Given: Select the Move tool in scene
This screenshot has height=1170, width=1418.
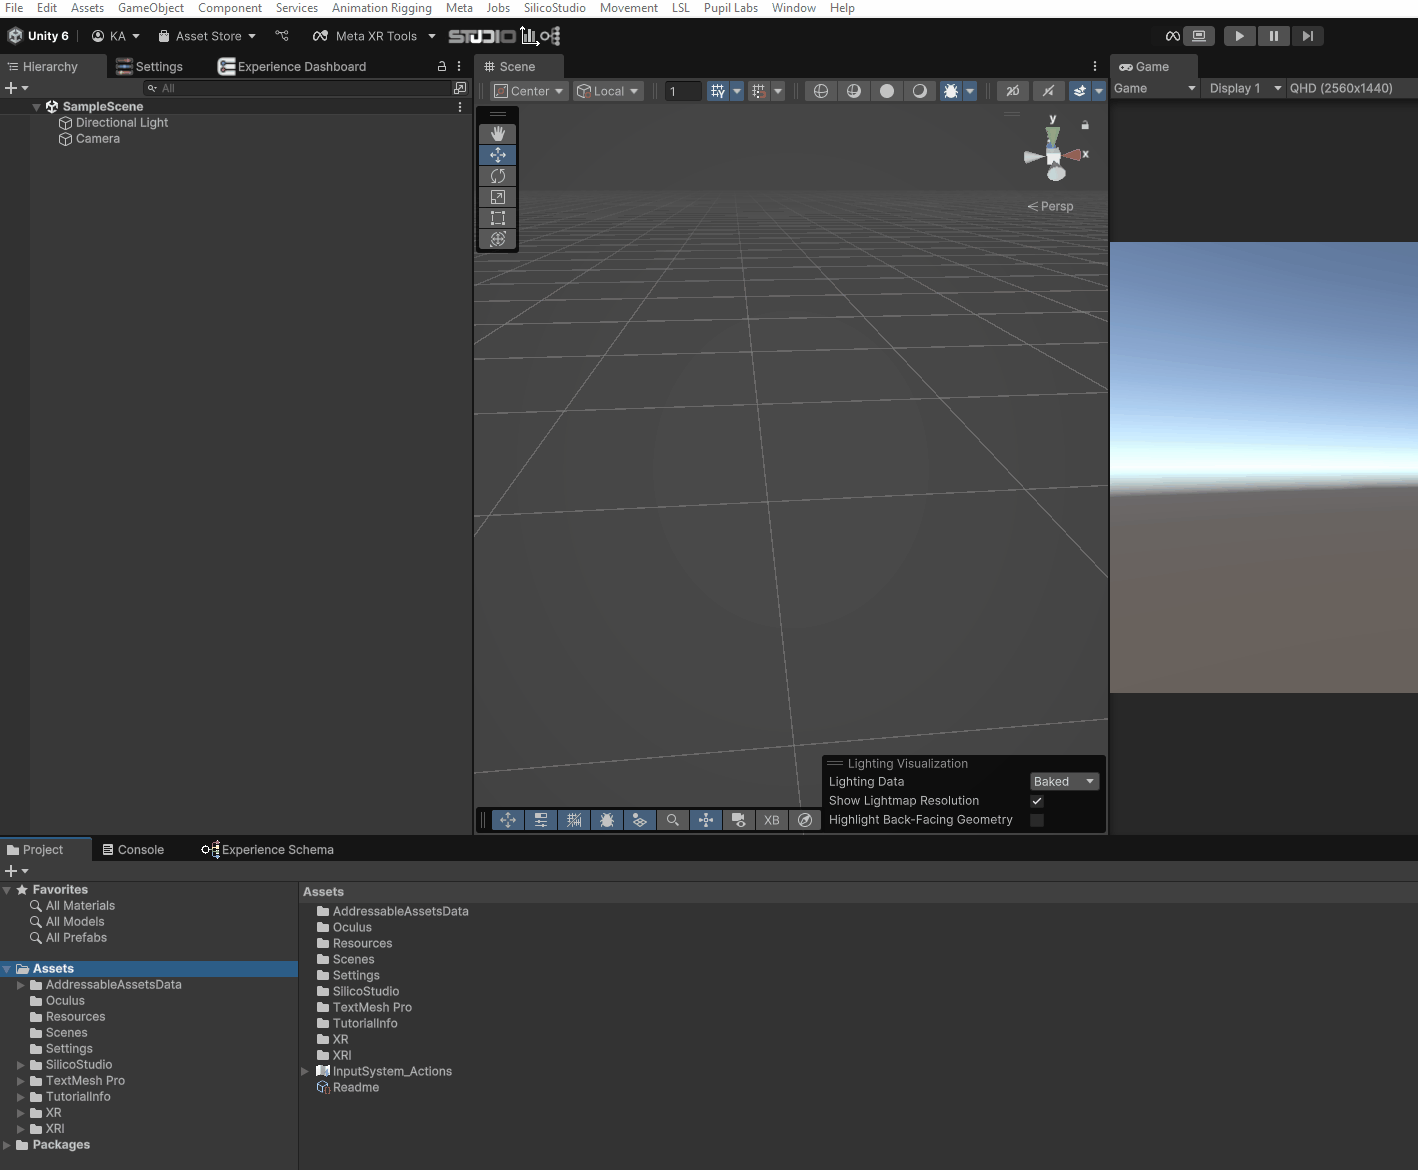Looking at the screenshot, I should pos(498,155).
